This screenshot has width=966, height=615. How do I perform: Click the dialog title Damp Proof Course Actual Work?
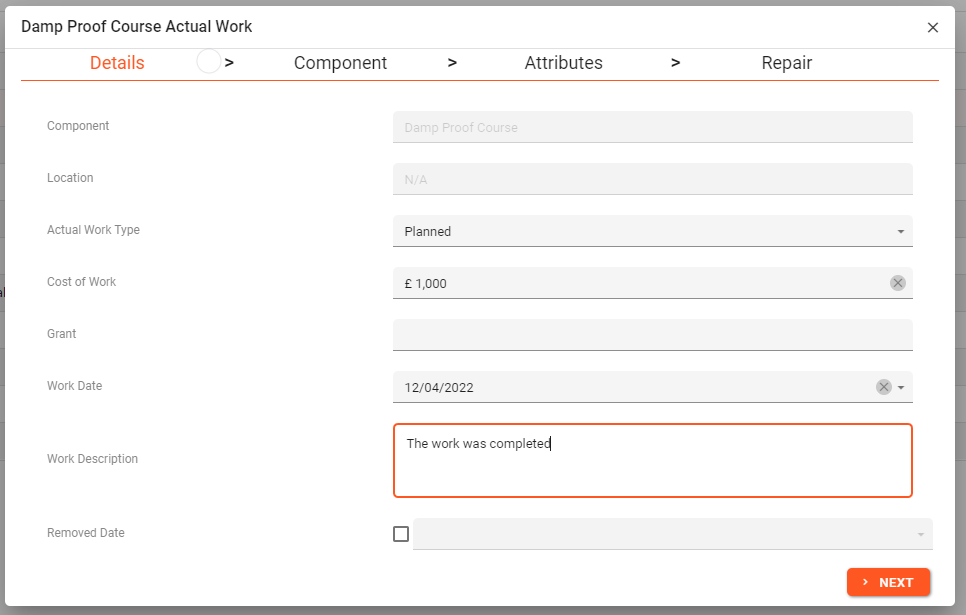[137, 27]
